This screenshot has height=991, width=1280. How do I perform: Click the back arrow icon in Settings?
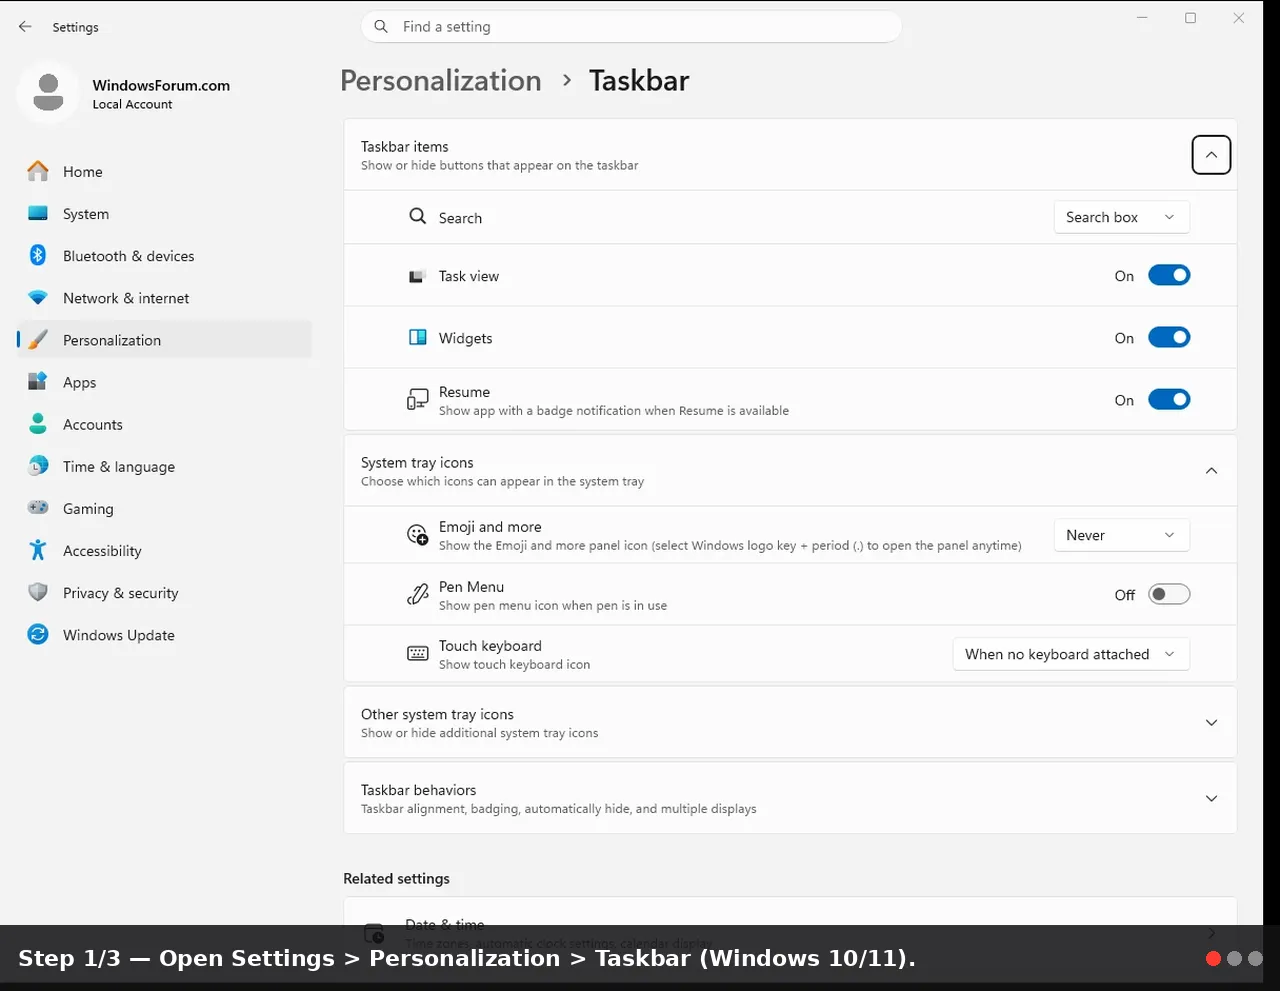(25, 27)
